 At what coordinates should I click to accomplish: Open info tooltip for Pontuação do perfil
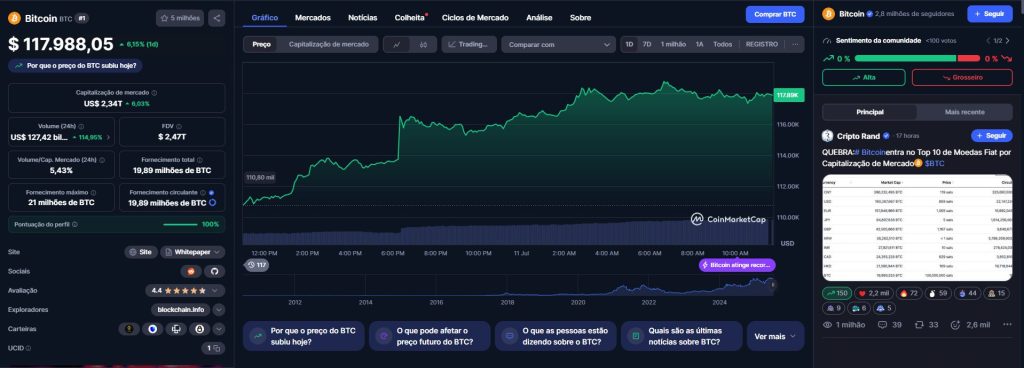pos(75,224)
